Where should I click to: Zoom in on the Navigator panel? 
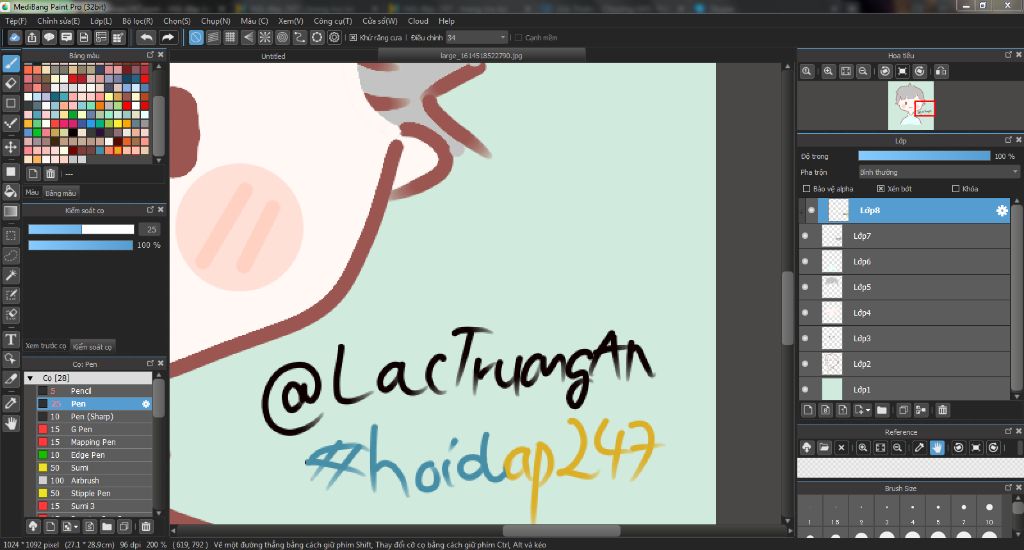(x=828, y=71)
